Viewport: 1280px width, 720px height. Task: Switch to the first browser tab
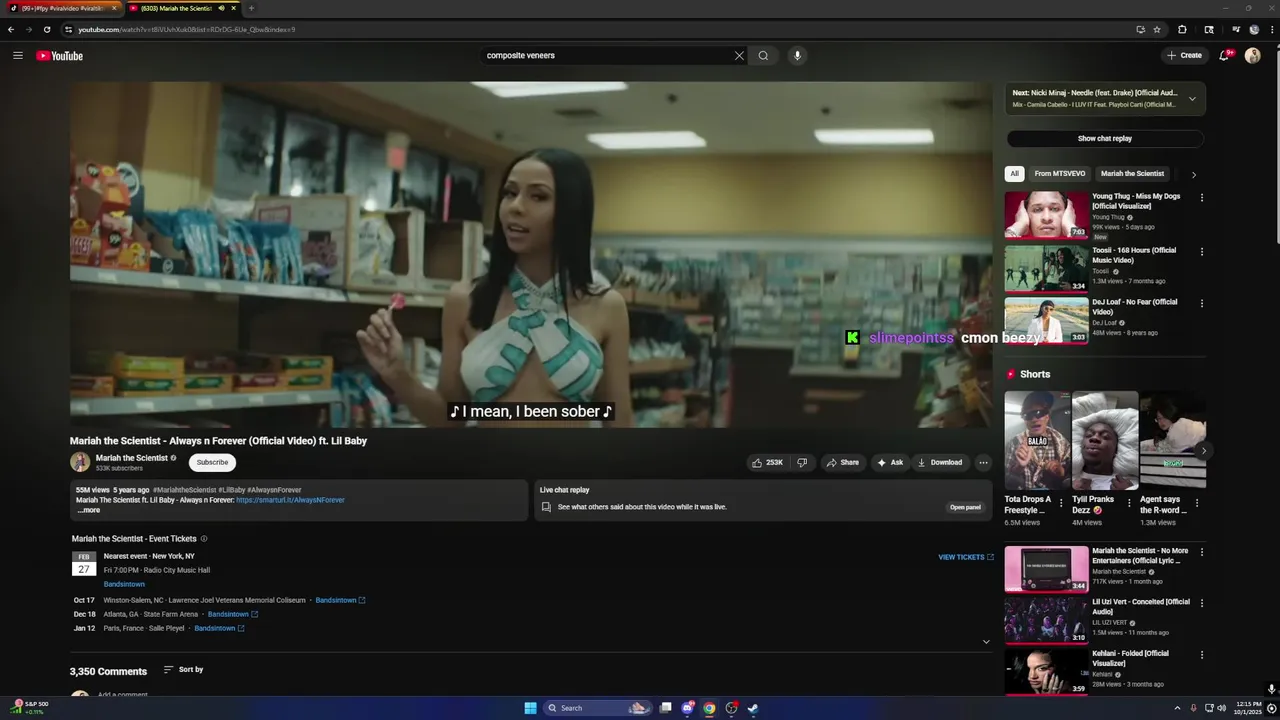62,8
